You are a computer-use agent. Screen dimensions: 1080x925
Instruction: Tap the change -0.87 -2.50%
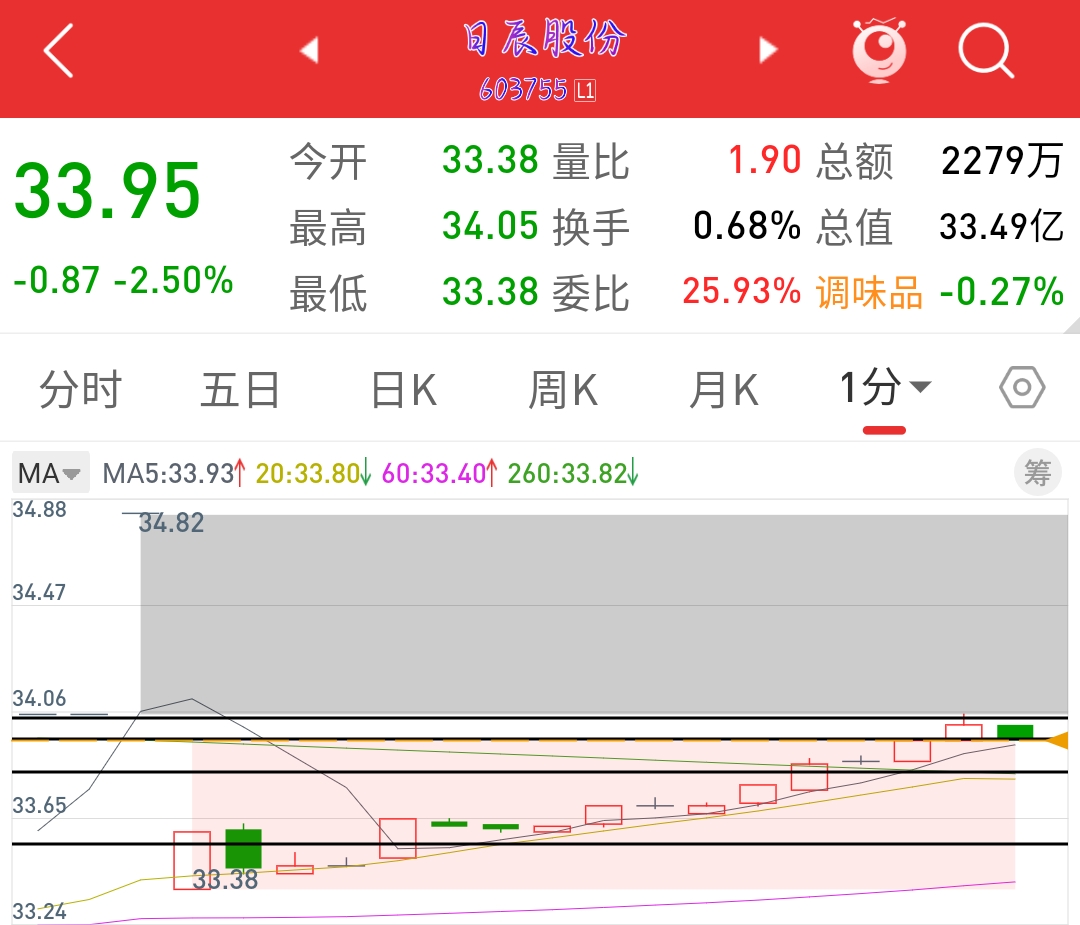pos(123,280)
